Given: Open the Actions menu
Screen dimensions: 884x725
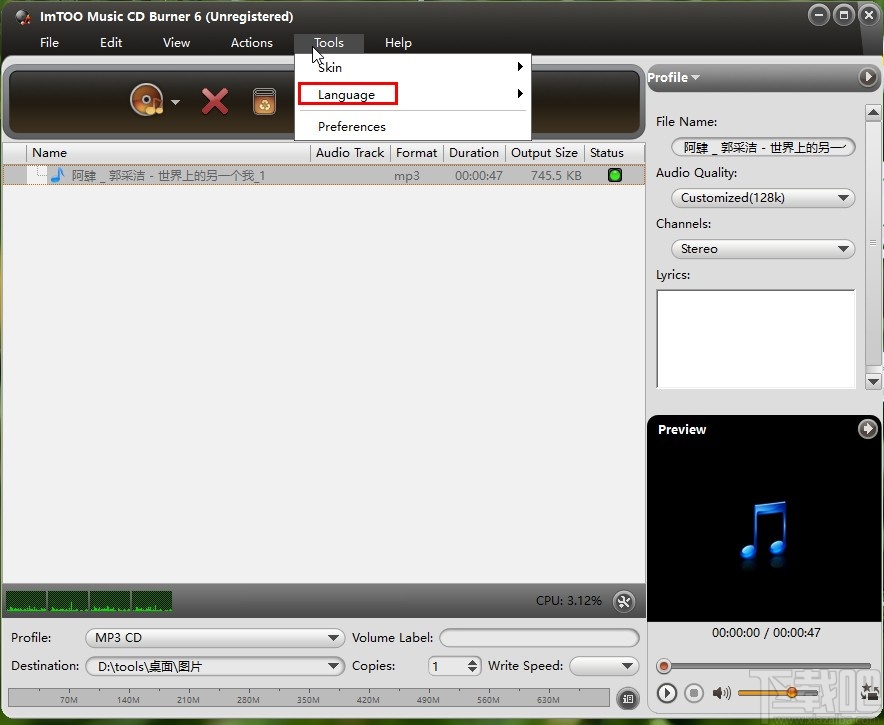Looking at the screenshot, I should 251,43.
